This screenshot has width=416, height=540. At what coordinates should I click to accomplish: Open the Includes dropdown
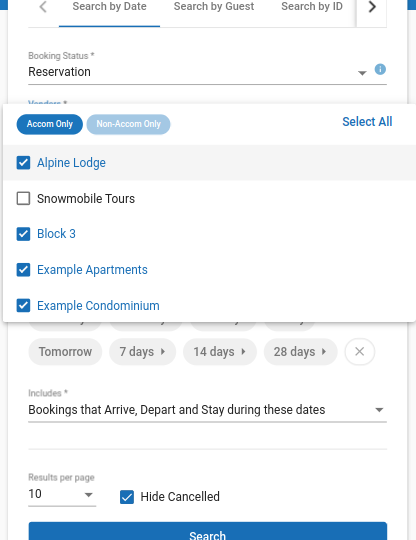[x=207, y=410]
